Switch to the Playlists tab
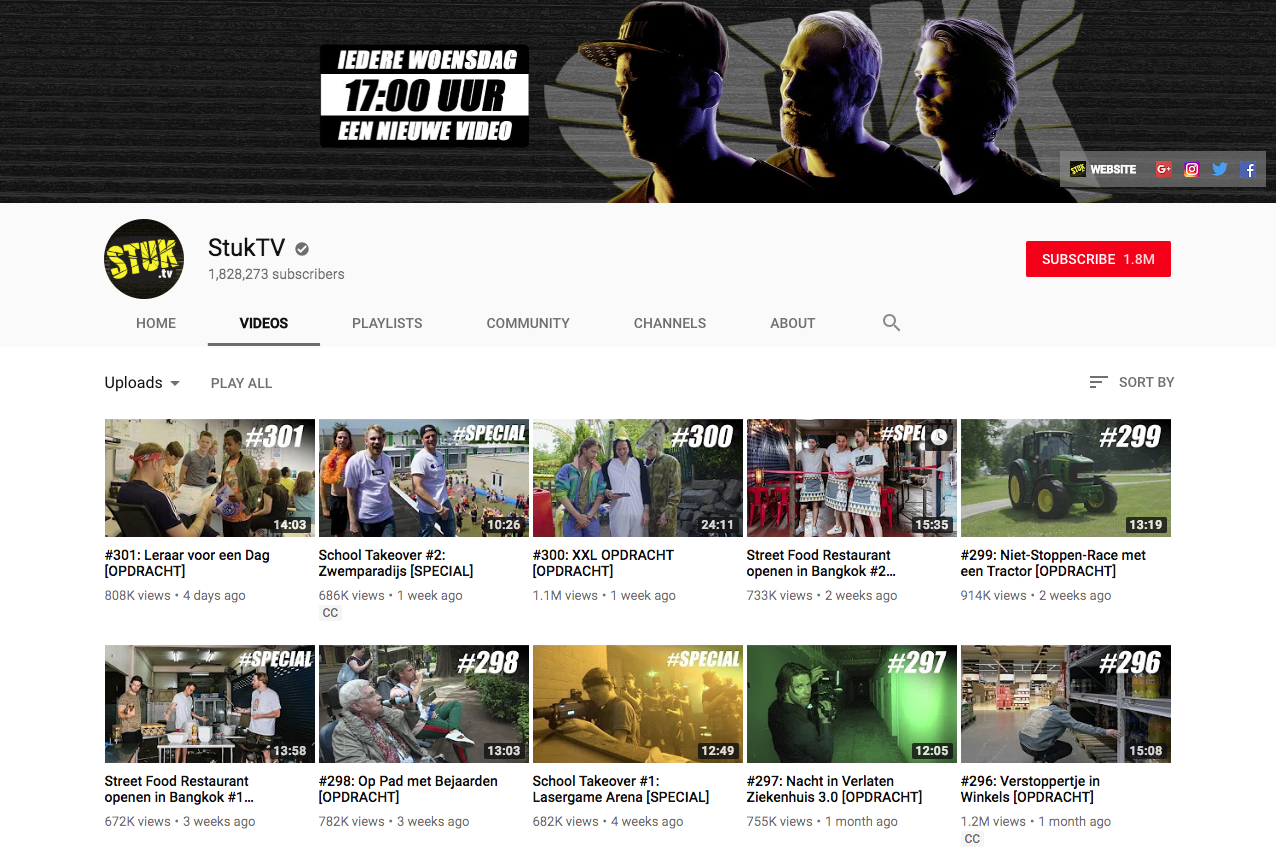Image resolution: width=1276 pixels, height=865 pixels. point(387,323)
